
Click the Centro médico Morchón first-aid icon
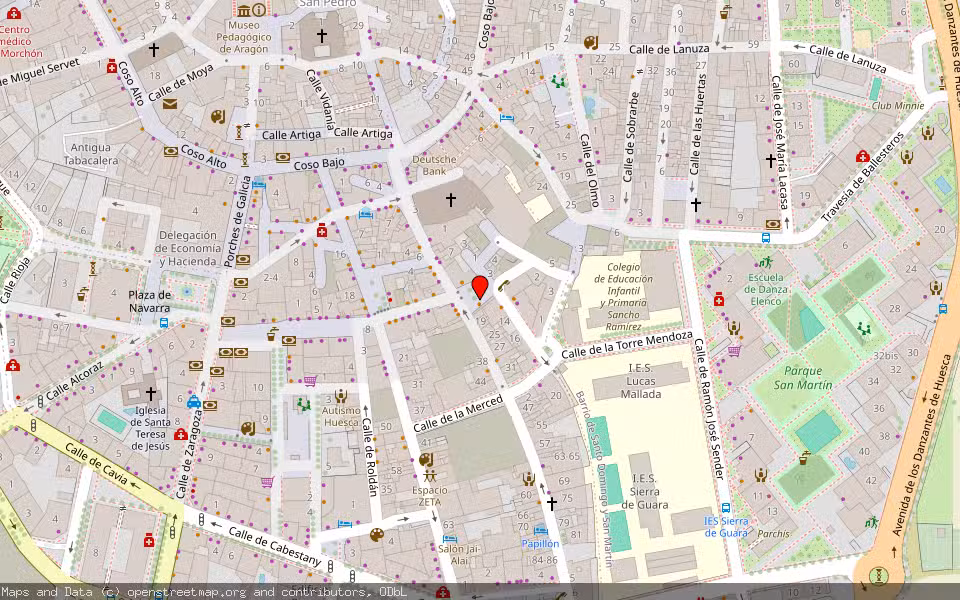click(13, 13)
